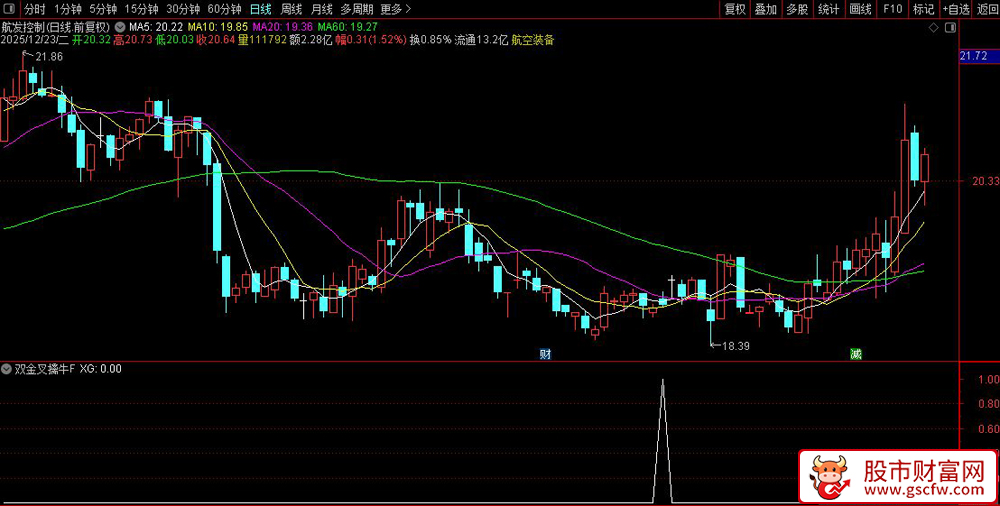Click the 返回 back button
1000x506 pixels.
pyautogui.click(x=987, y=9)
